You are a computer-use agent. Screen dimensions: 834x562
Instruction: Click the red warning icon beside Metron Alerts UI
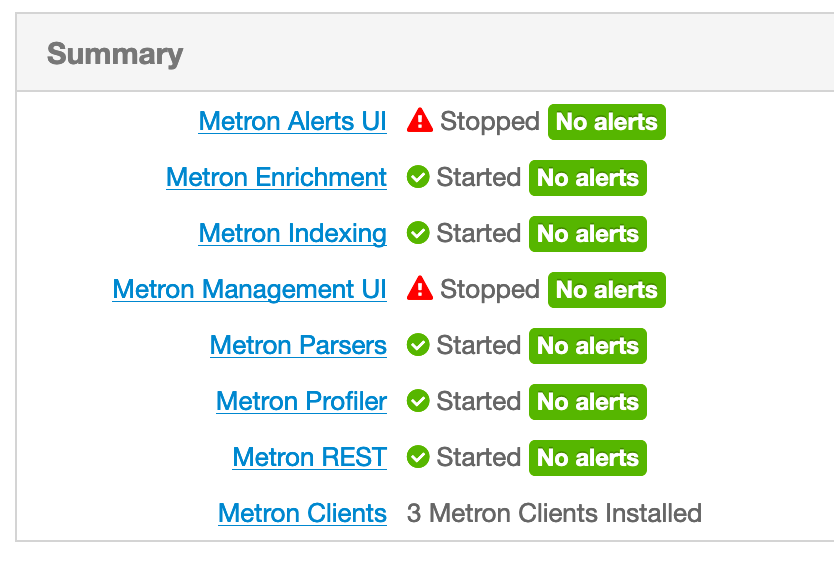point(420,121)
